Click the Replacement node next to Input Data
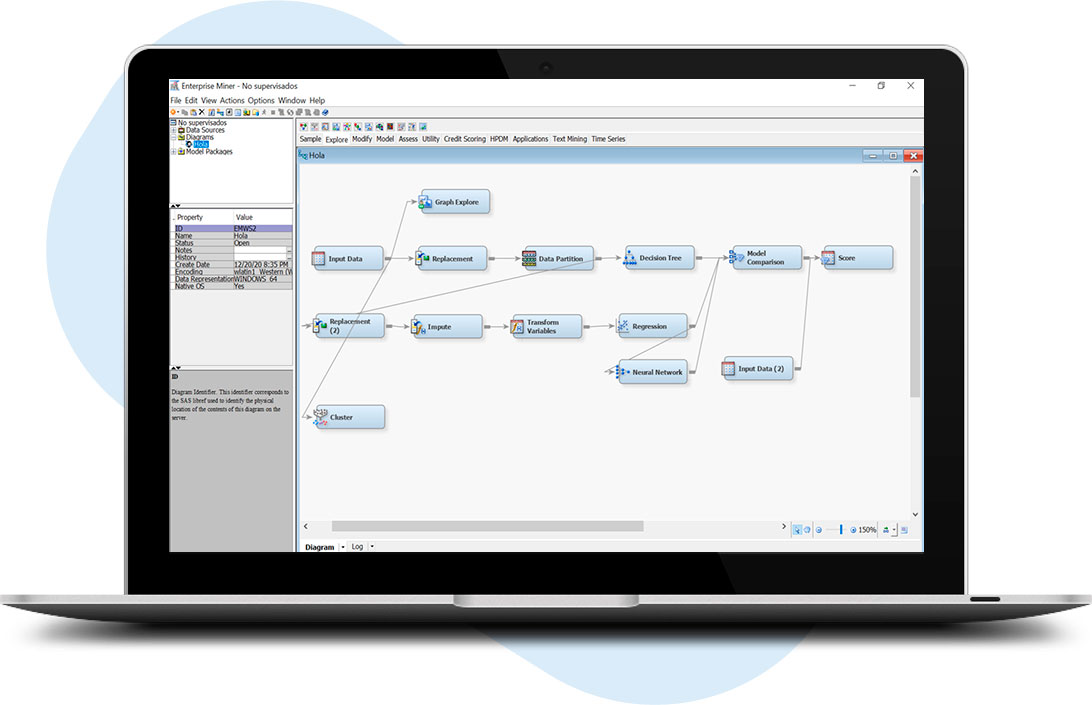Screen dimensions: 1092x705 click(x=451, y=258)
